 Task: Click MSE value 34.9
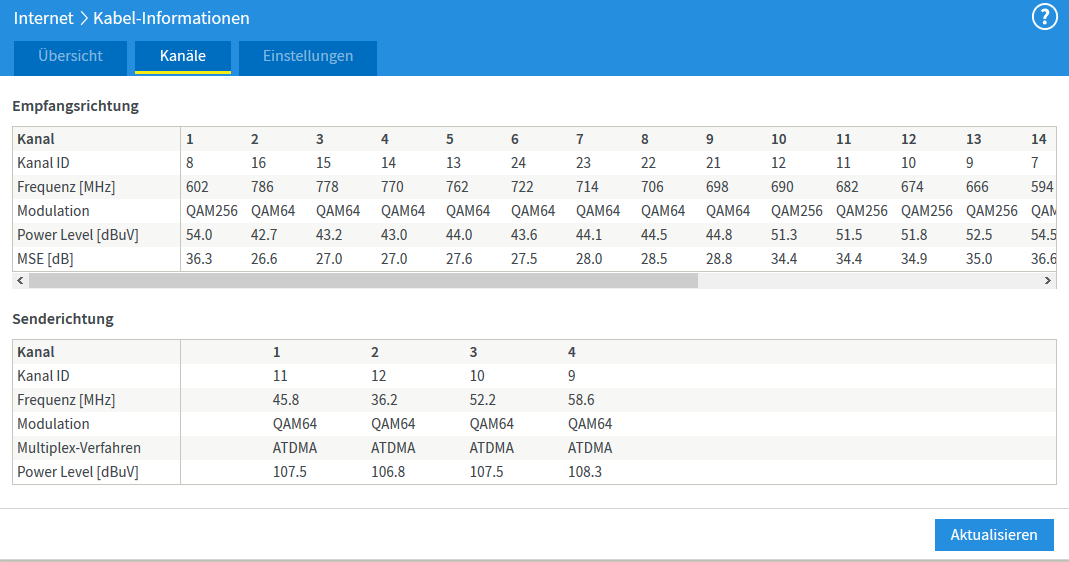(x=914, y=259)
